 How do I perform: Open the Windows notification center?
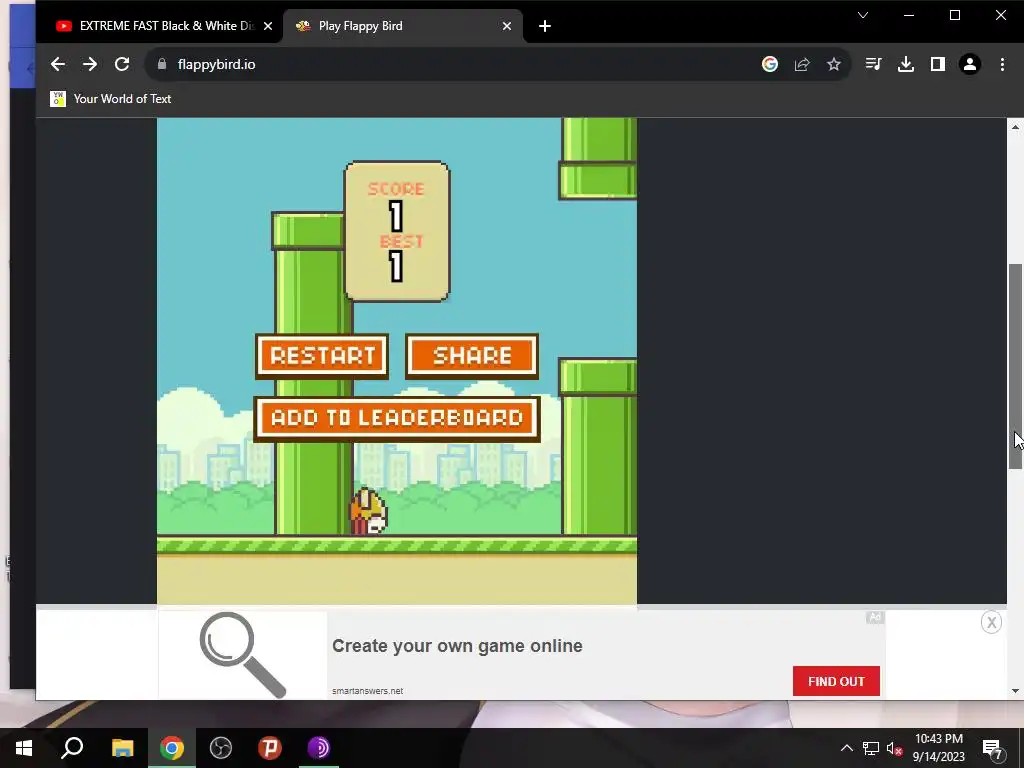tap(992, 748)
